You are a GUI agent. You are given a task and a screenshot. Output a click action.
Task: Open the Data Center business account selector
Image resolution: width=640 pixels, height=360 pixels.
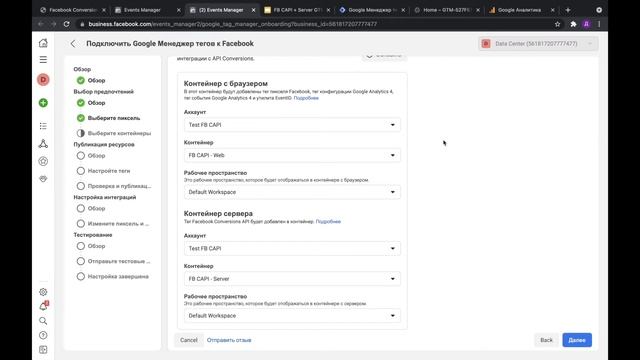coord(538,44)
